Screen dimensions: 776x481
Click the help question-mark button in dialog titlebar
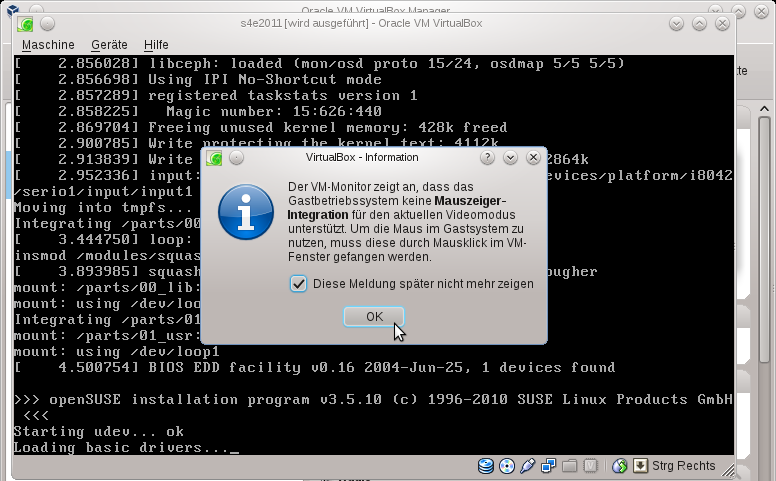[487, 158]
